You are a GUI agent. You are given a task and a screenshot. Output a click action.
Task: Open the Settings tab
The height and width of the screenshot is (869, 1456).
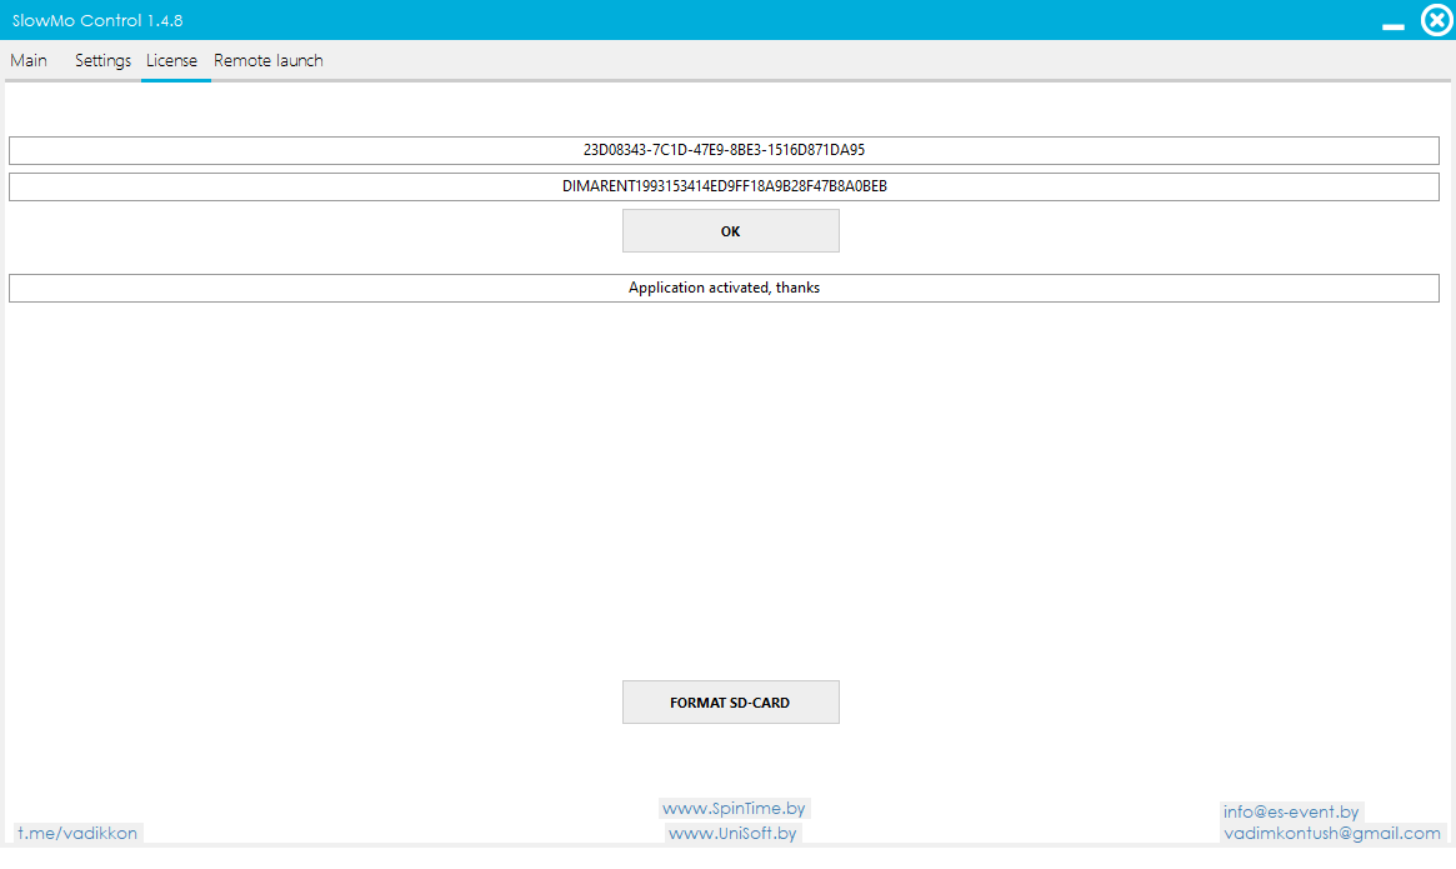tap(103, 61)
